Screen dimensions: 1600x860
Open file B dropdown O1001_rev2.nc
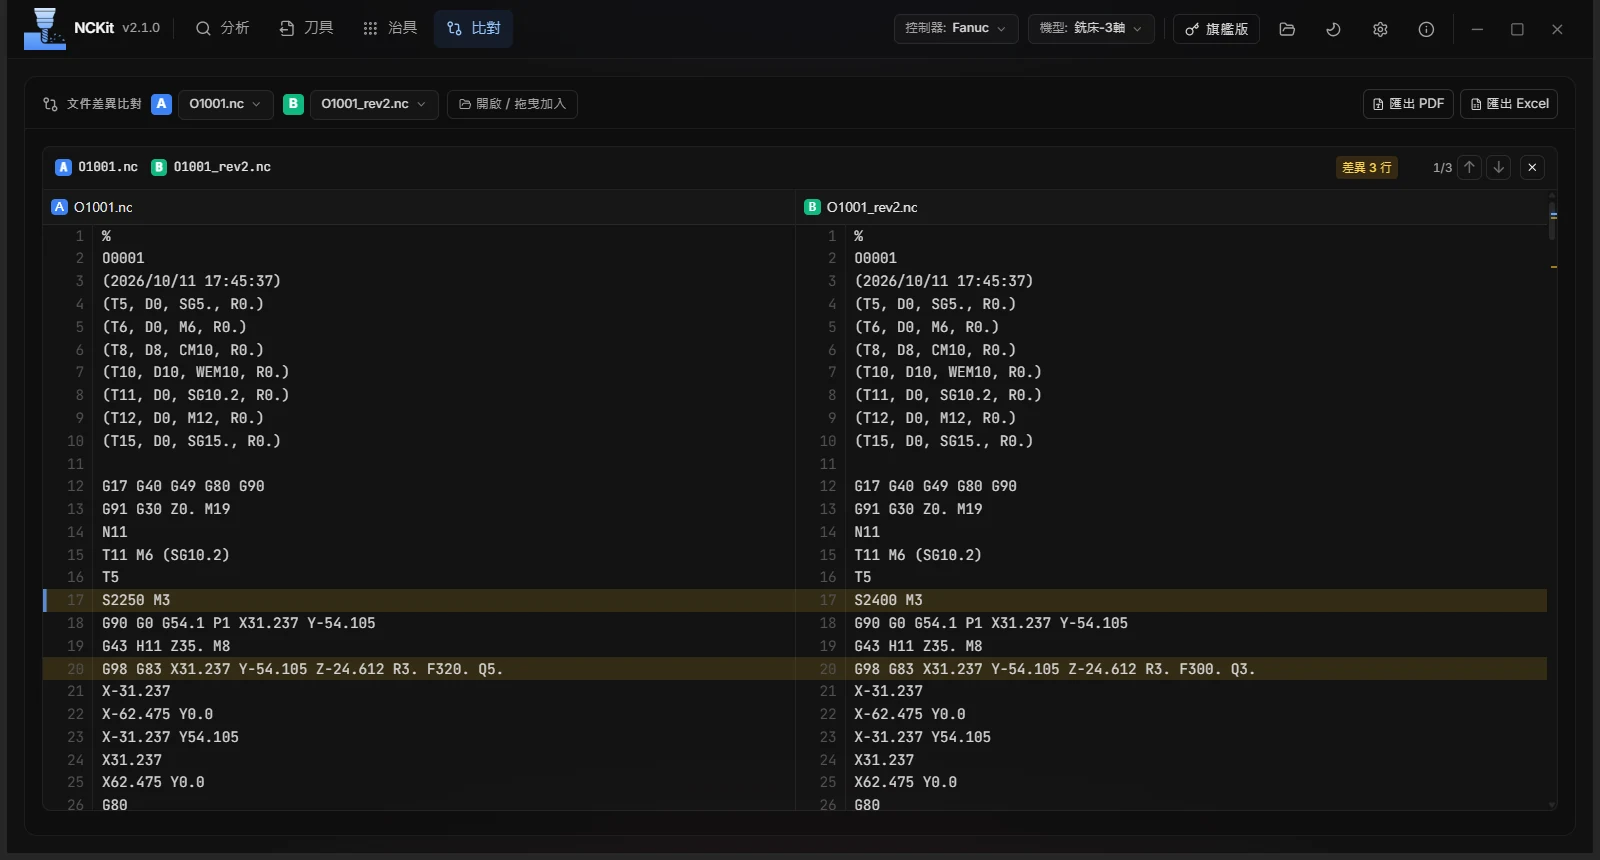pyautogui.click(x=374, y=104)
